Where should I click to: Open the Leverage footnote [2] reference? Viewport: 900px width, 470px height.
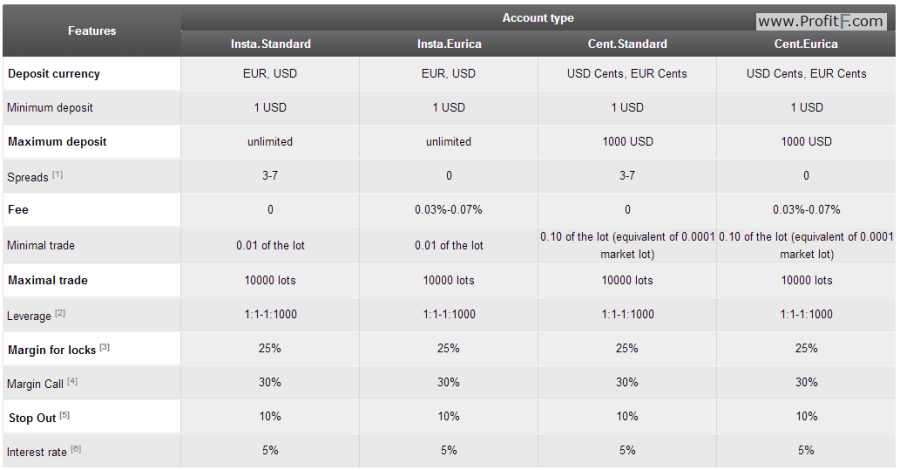(x=60, y=313)
